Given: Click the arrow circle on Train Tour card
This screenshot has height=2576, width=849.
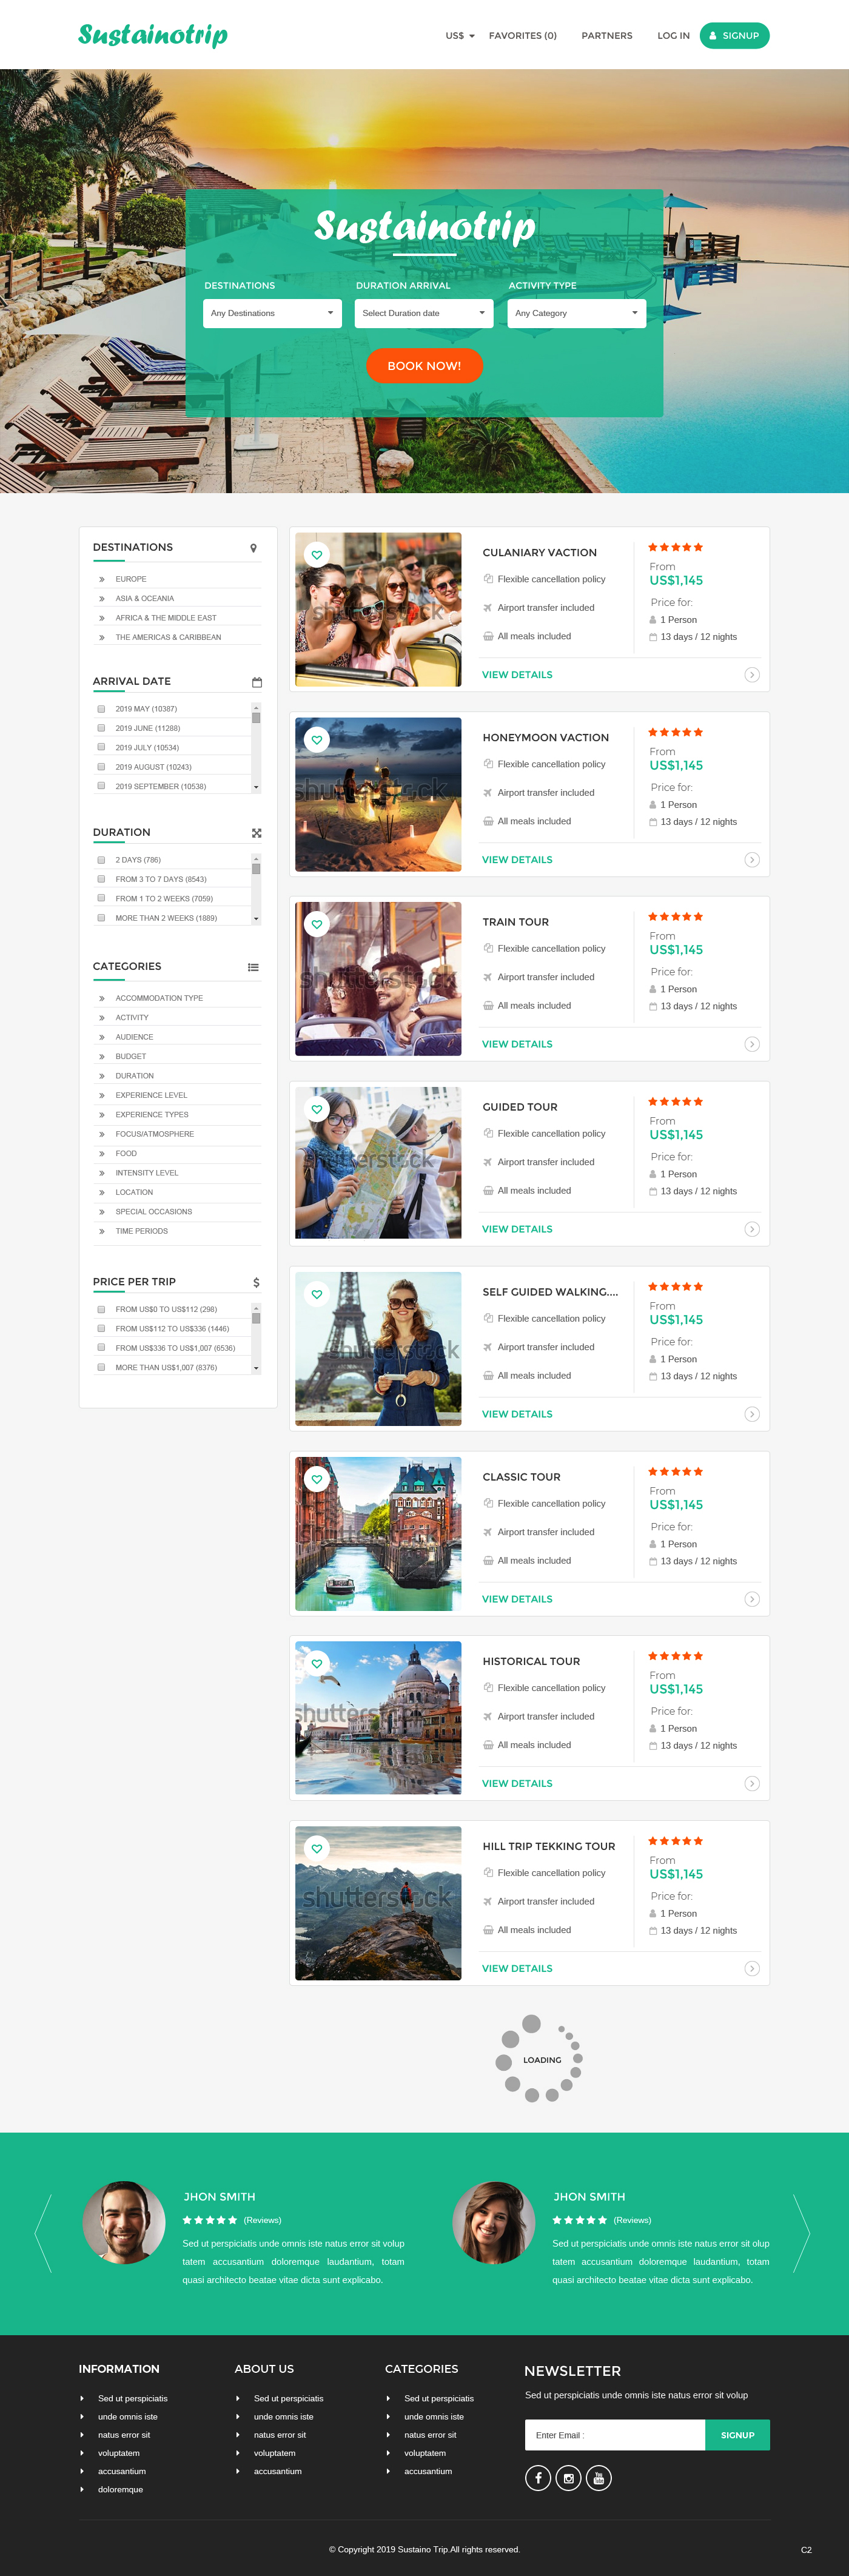Looking at the screenshot, I should coord(752,1044).
